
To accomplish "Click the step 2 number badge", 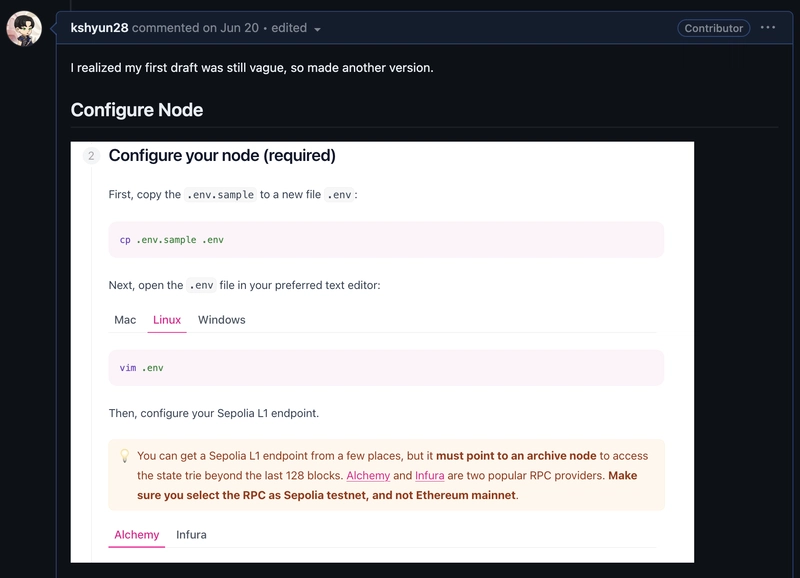I will pyautogui.click(x=91, y=156).
